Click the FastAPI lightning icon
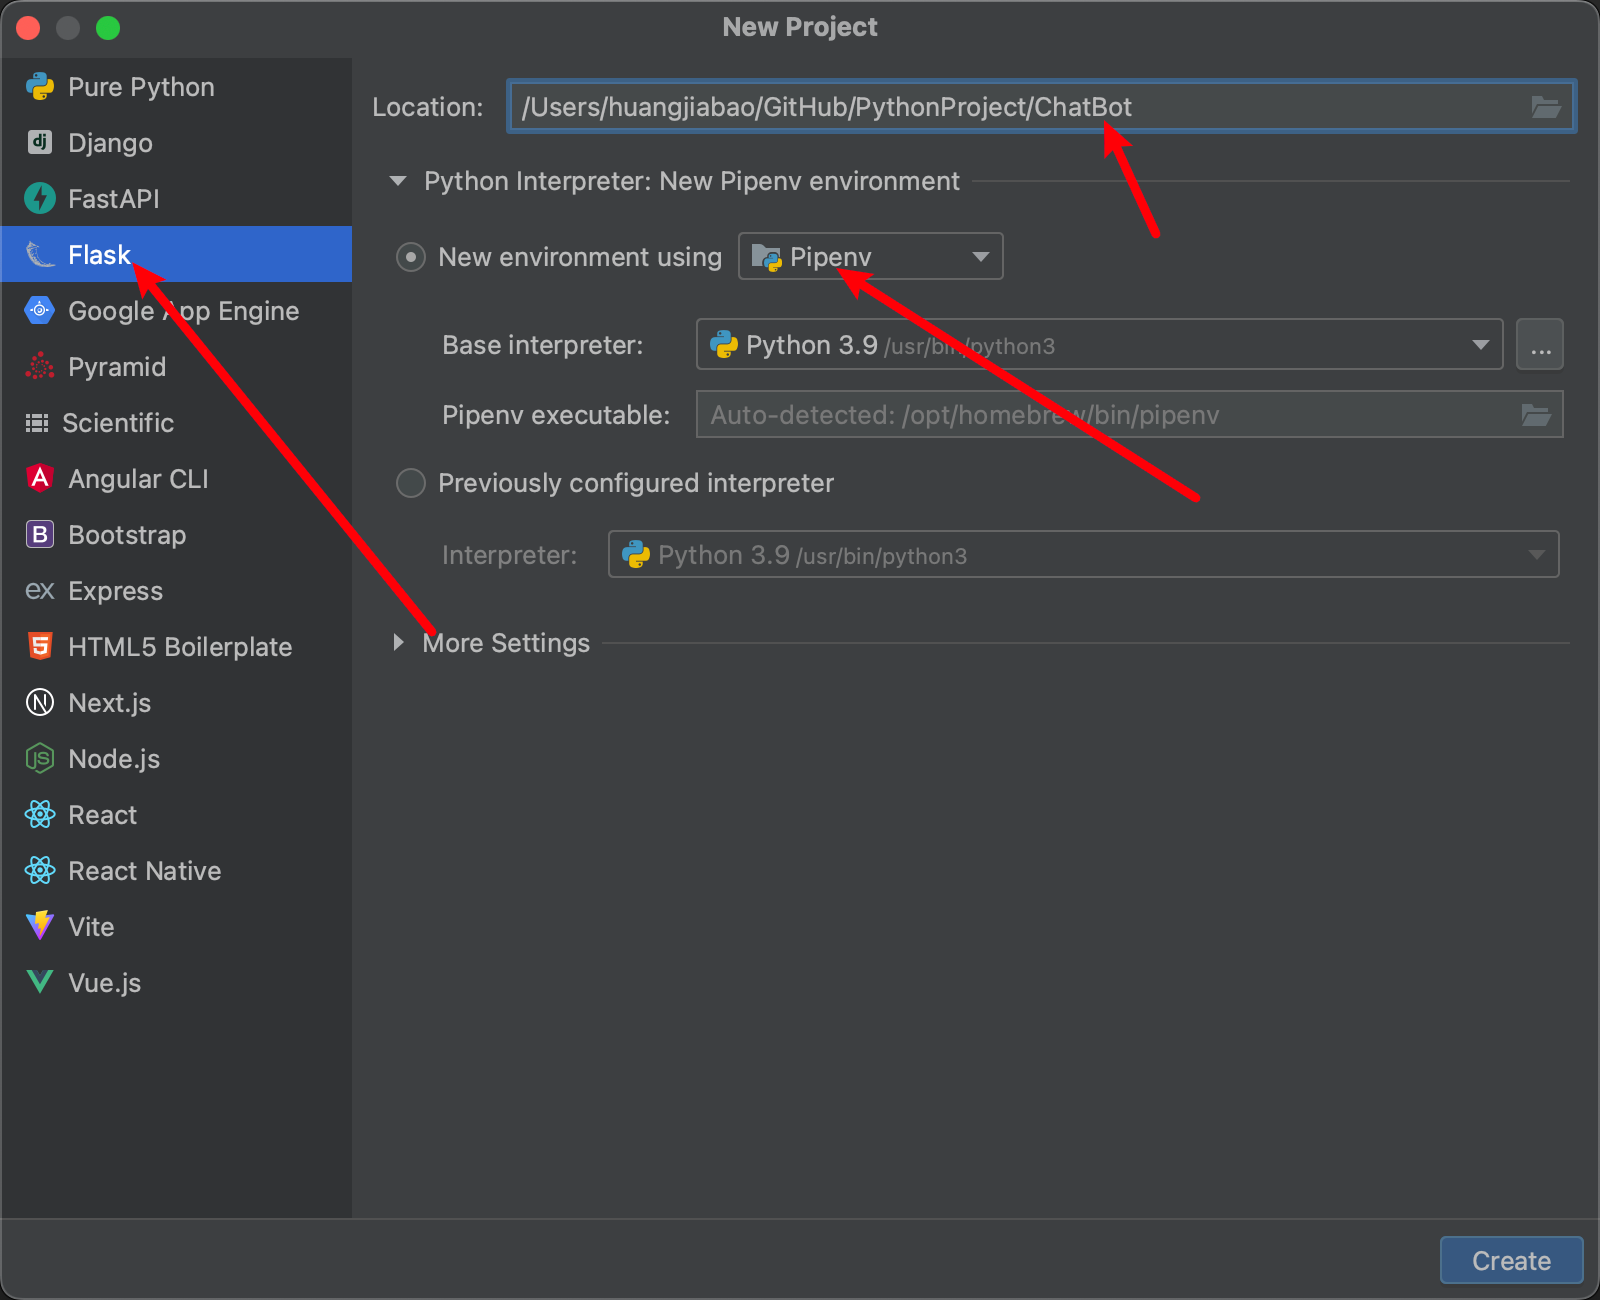The height and width of the screenshot is (1300, 1600). click(x=40, y=199)
